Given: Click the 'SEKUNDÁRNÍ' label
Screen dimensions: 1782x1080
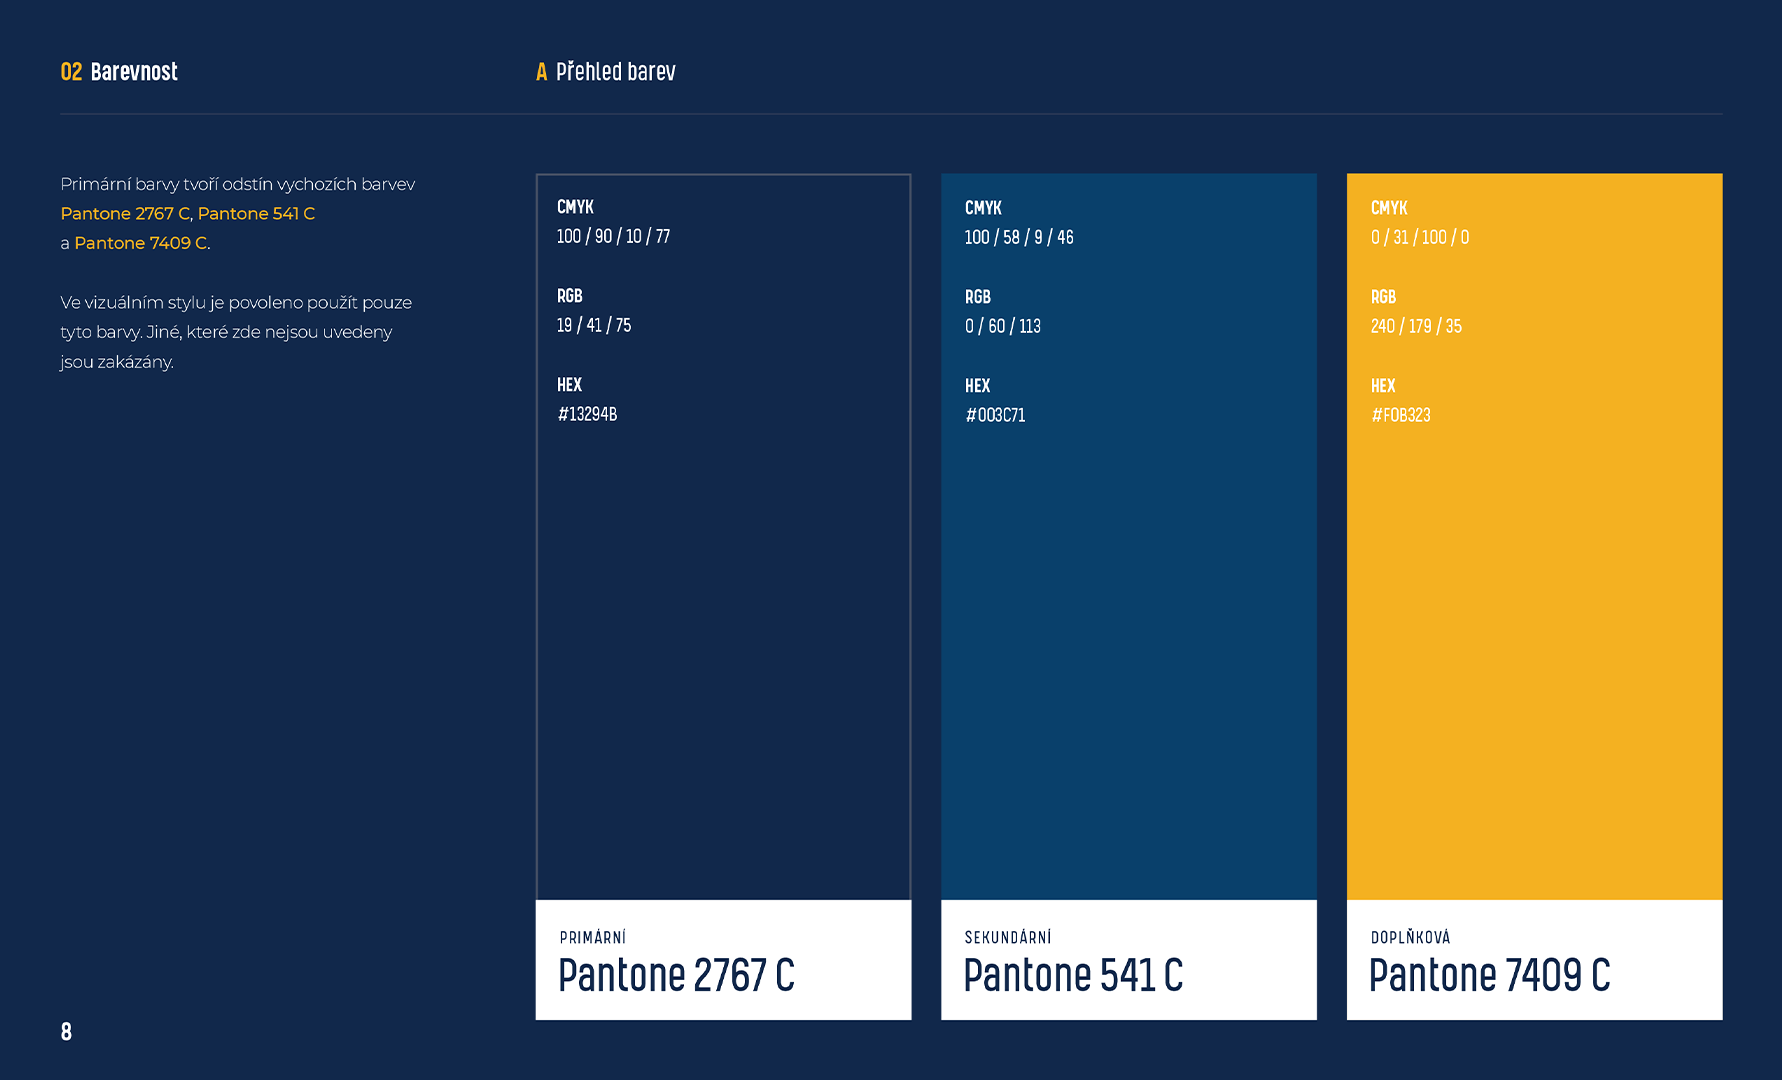Looking at the screenshot, I should 1008,938.
